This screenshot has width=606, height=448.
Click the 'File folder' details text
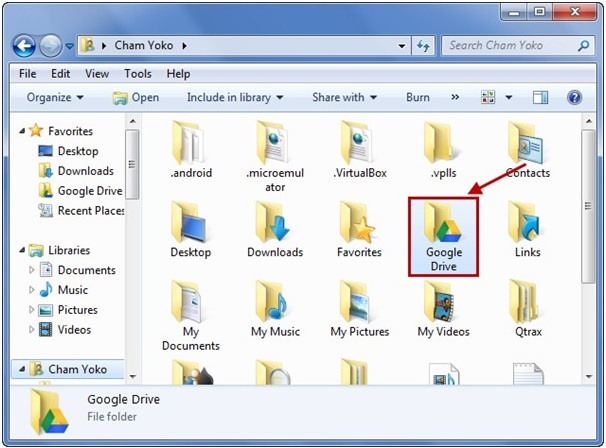click(112, 417)
